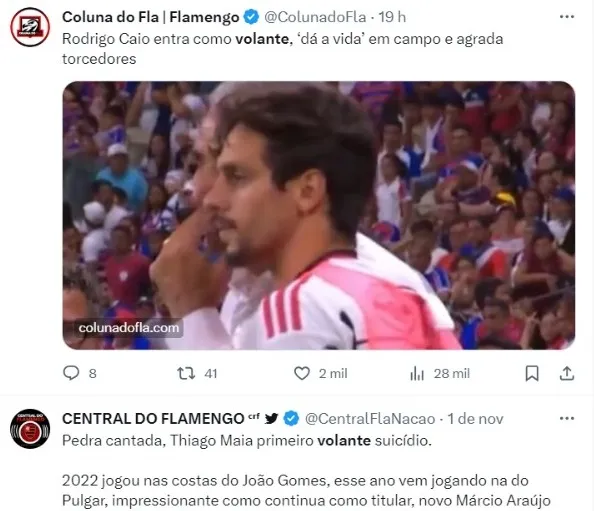Open Central do Flamengo profile avatar
Screen dimensions: 594x511
[30, 429]
